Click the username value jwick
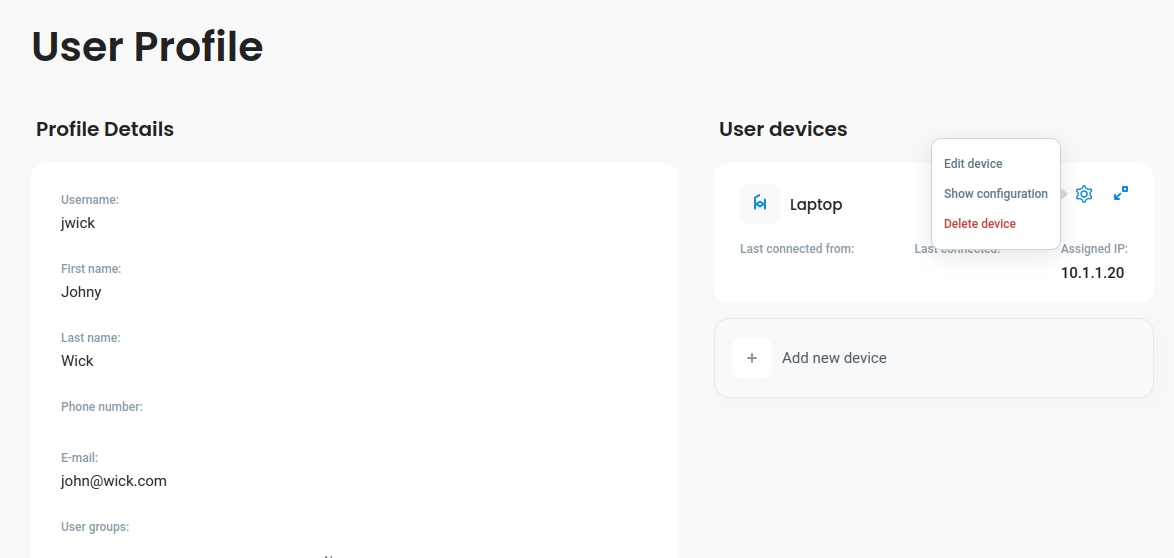This screenshot has width=1174, height=558. point(78,223)
